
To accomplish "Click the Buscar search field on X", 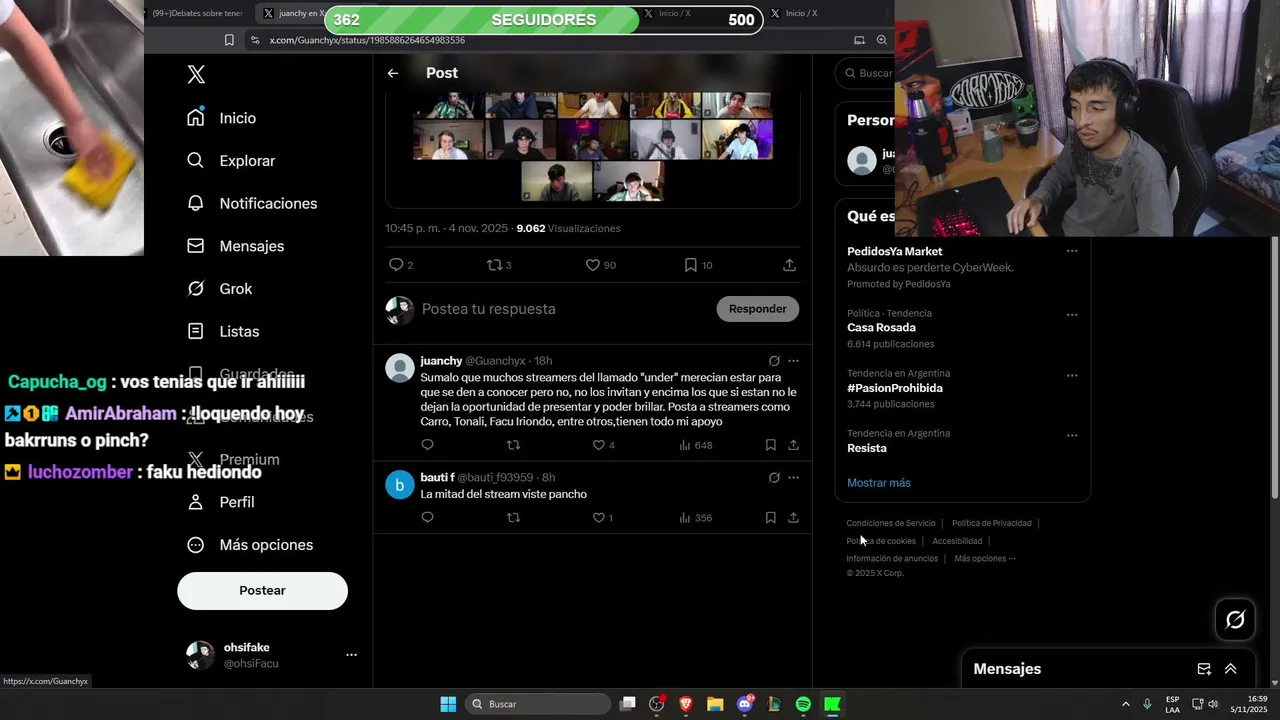I will [866, 73].
